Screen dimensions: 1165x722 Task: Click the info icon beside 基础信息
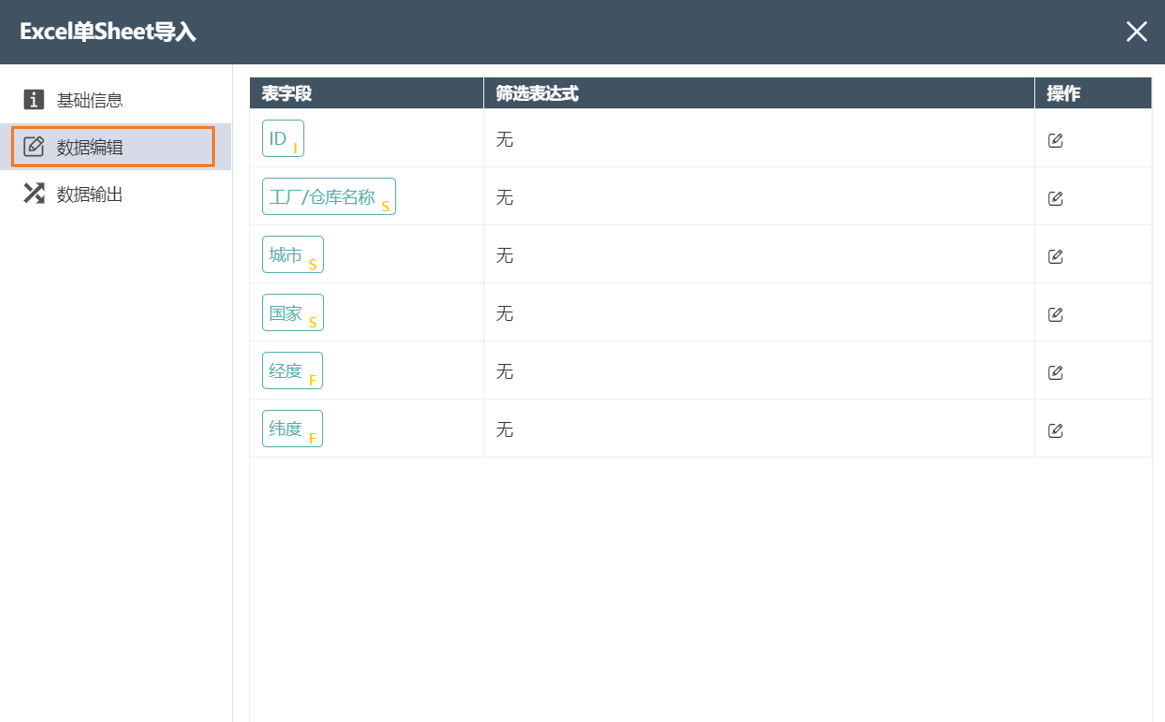pos(33,100)
